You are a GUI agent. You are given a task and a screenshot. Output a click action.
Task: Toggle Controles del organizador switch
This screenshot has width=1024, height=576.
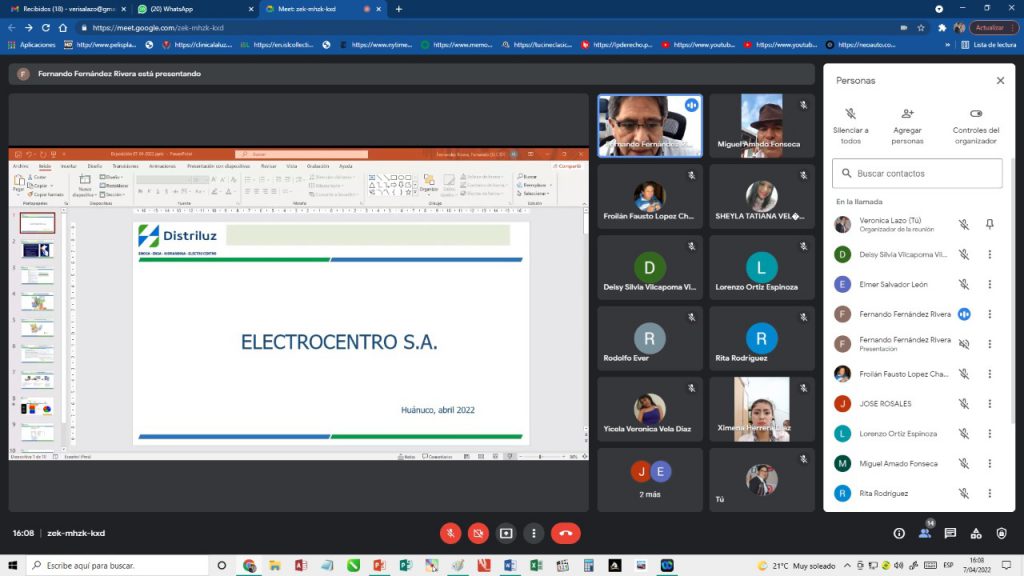coord(976,114)
